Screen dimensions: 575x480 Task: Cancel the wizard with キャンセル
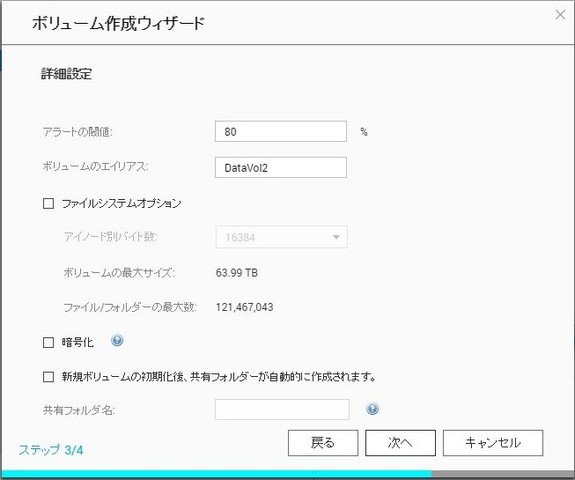493,443
